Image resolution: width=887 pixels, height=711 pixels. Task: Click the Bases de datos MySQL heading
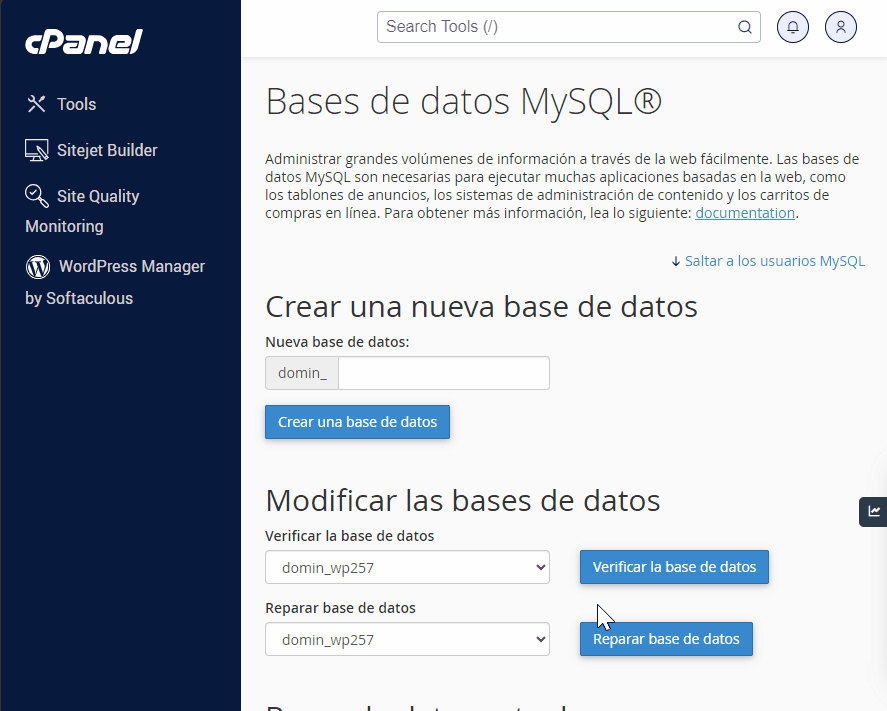pyautogui.click(x=463, y=102)
